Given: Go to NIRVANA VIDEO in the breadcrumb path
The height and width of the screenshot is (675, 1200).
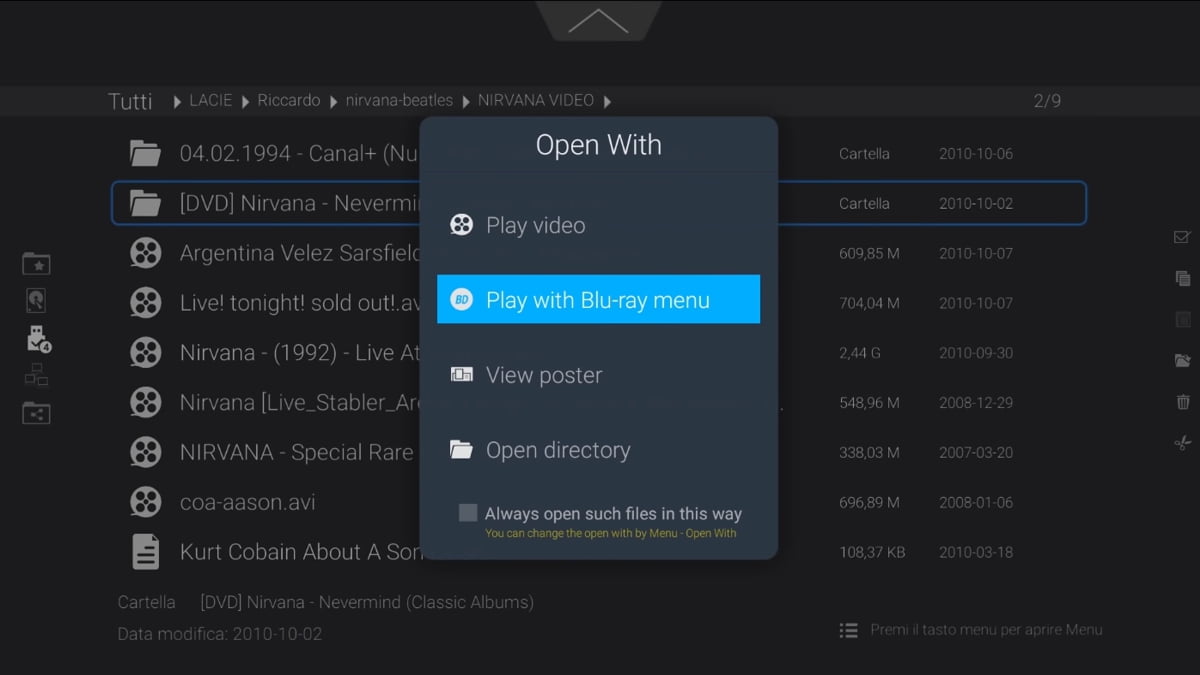Looking at the screenshot, I should tap(536, 101).
